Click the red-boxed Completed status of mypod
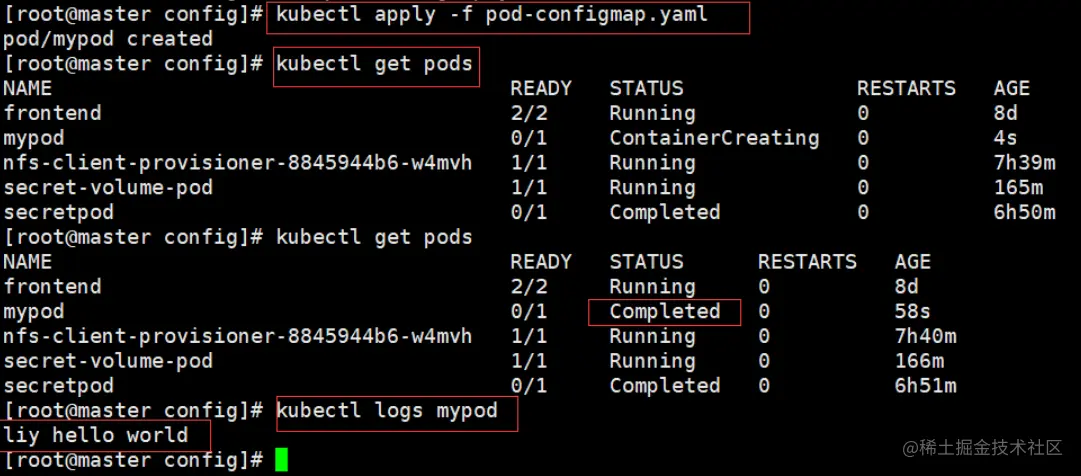This screenshot has height=476, width=1081. coord(665,311)
